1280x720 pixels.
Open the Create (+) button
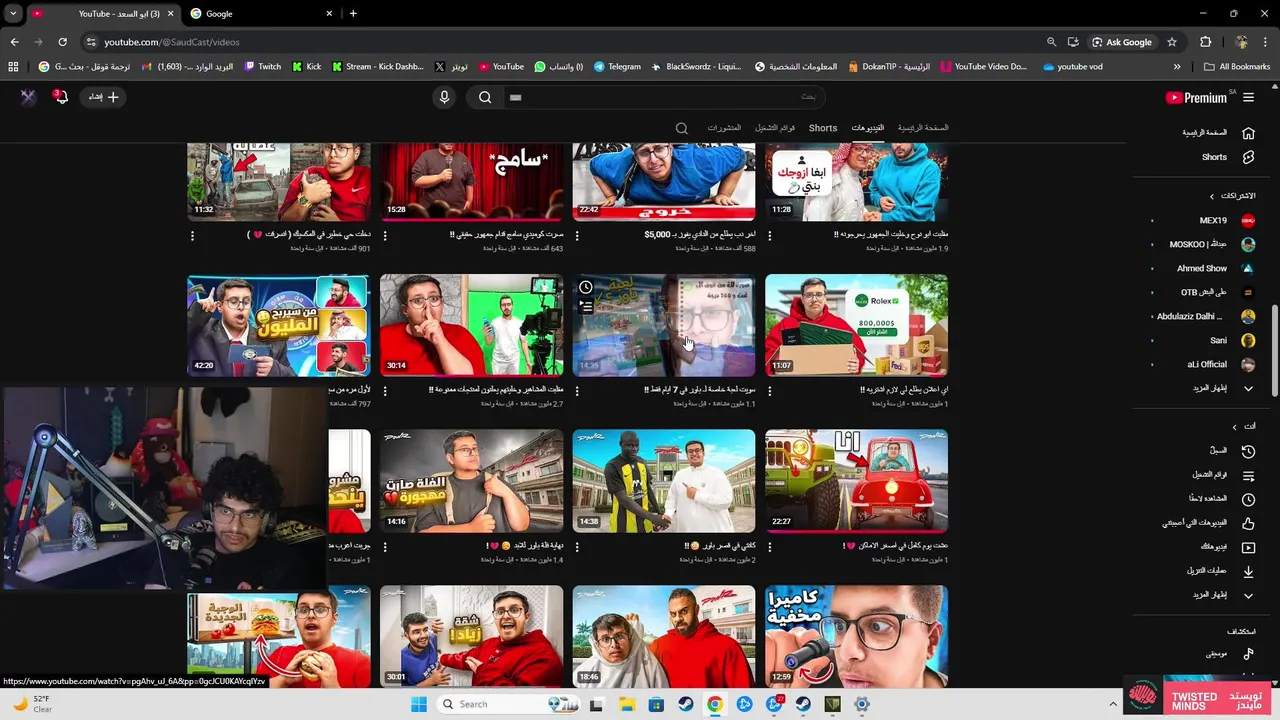(103, 97)
